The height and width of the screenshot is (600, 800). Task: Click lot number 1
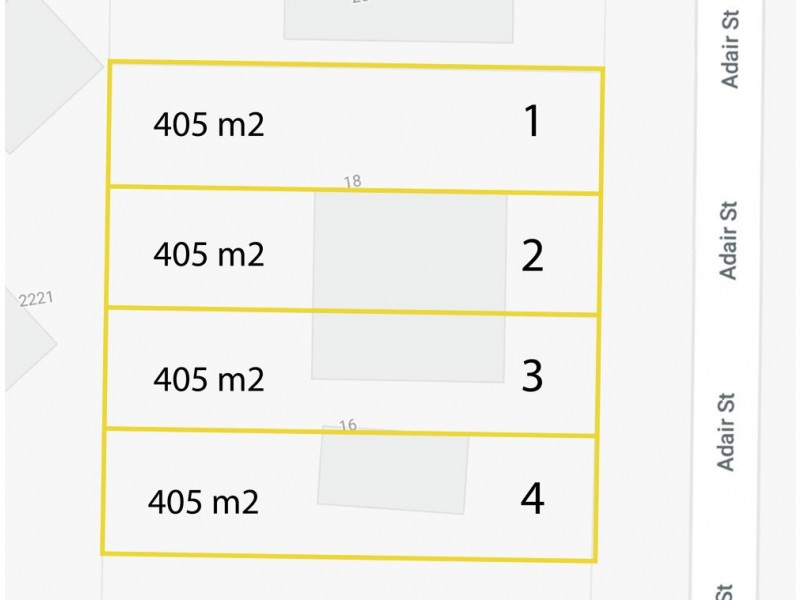(532, 122)
